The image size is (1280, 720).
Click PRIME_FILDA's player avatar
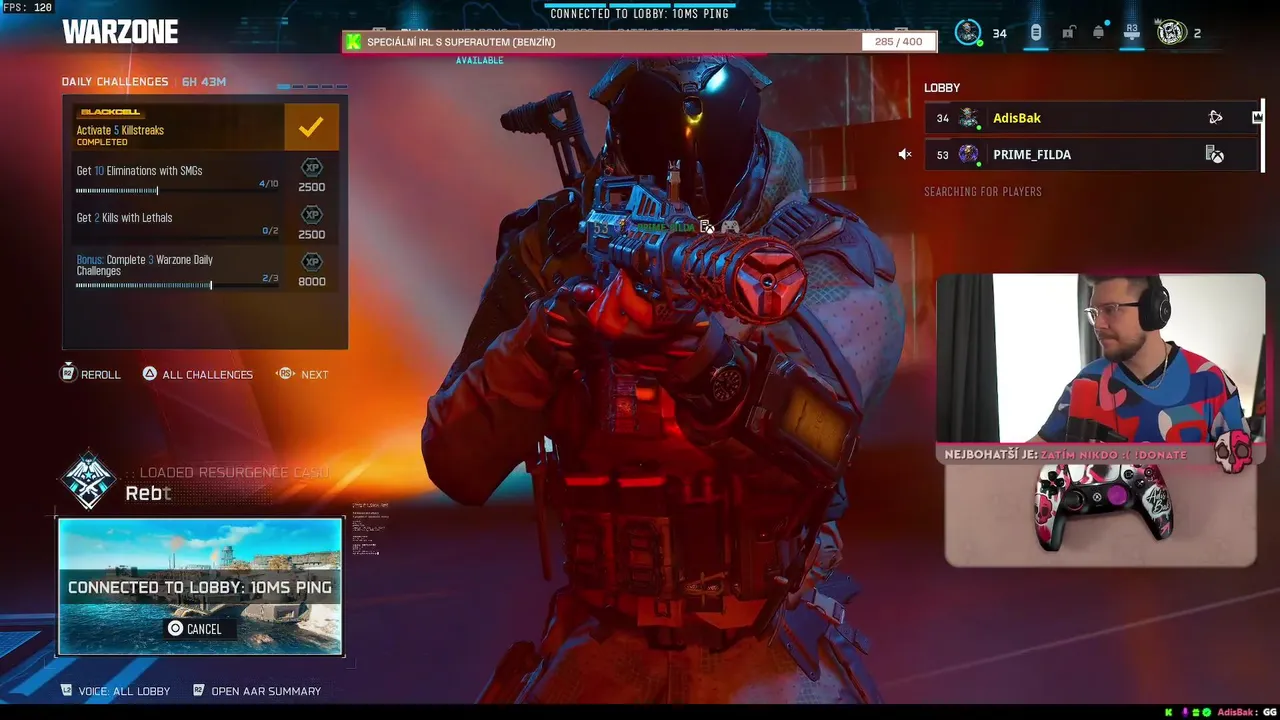click(968, 154)
